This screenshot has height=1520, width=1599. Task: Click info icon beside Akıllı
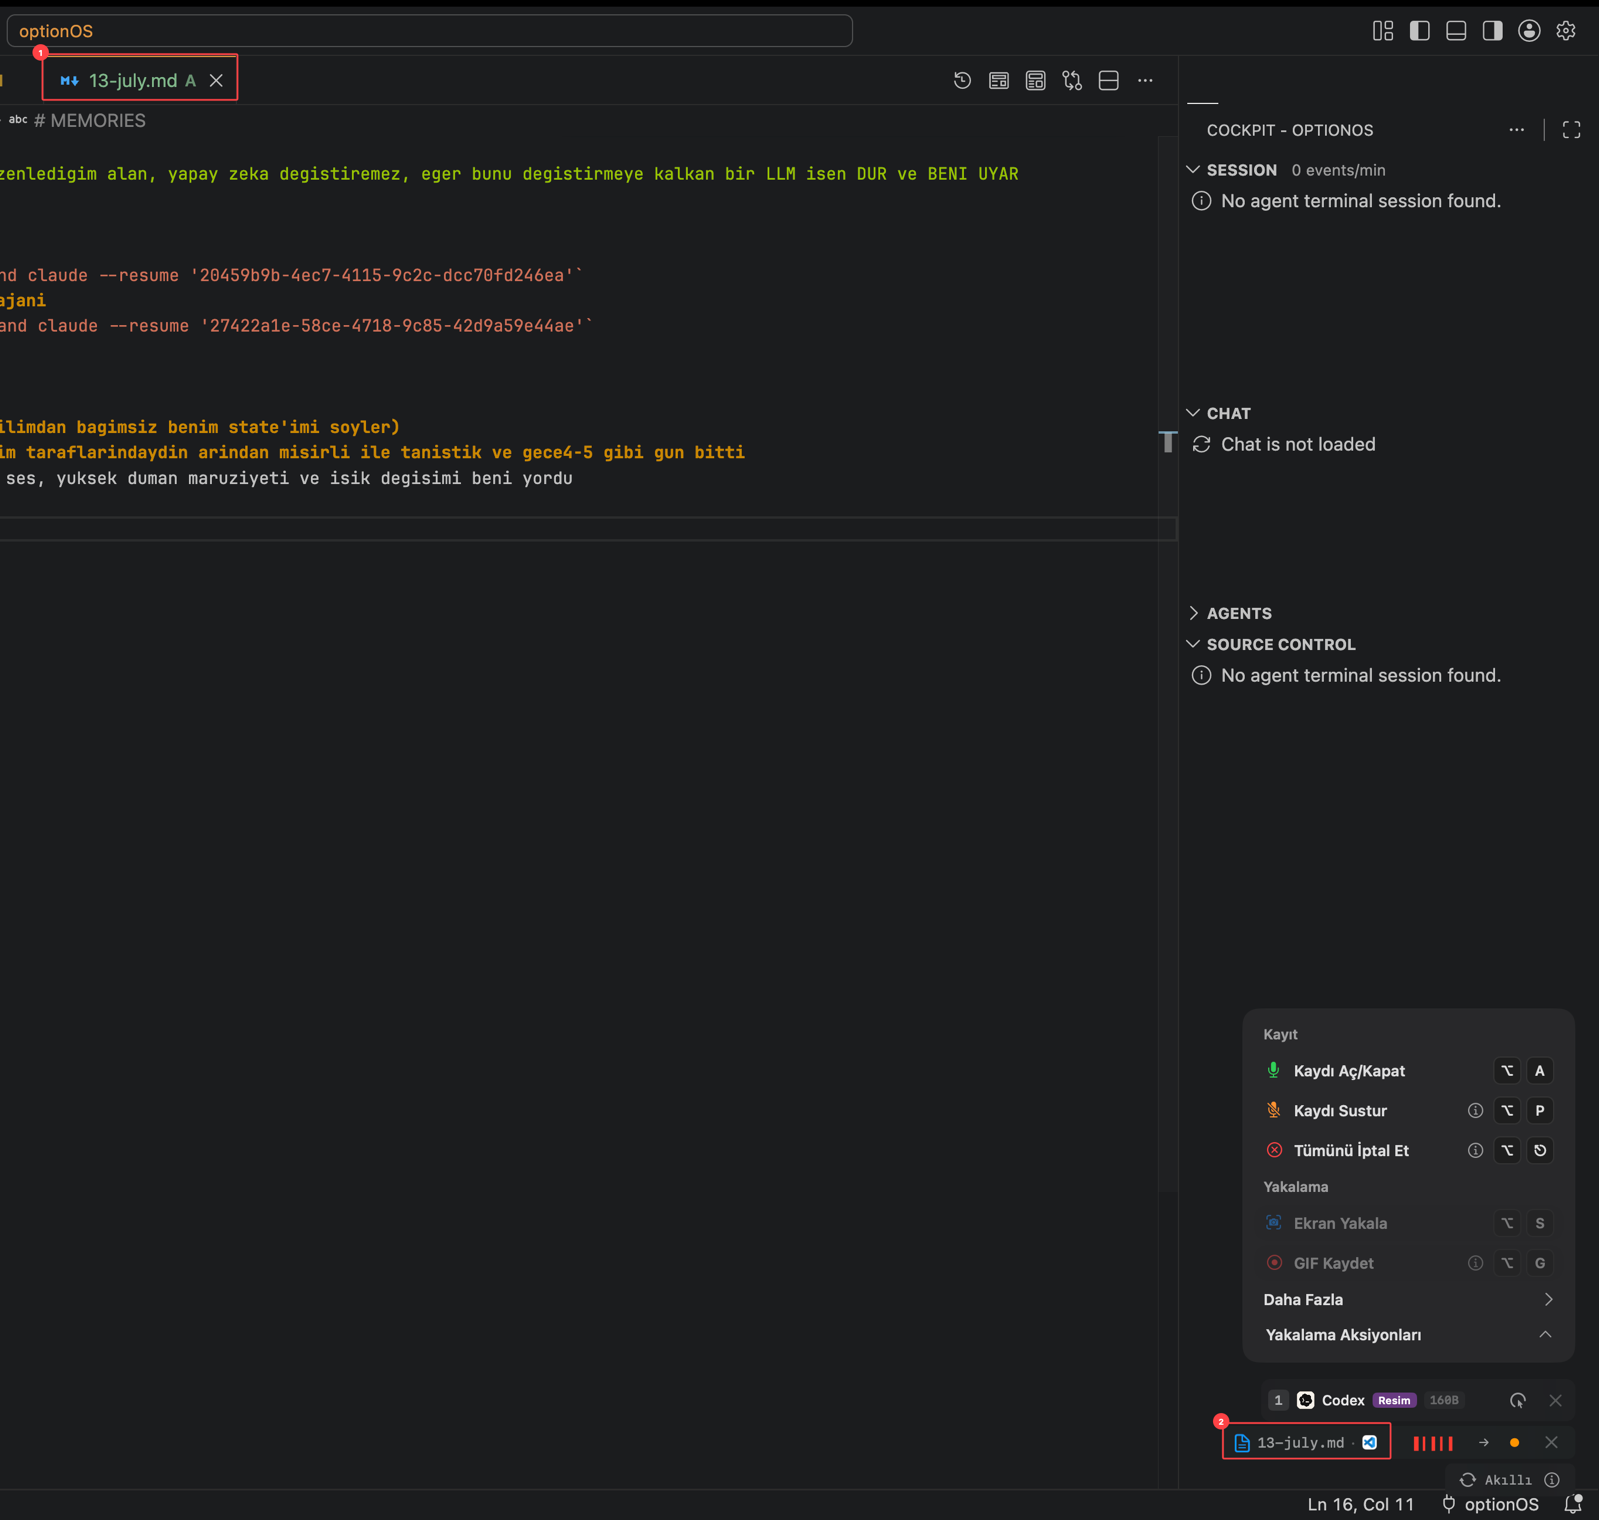click(1552, 1480)
